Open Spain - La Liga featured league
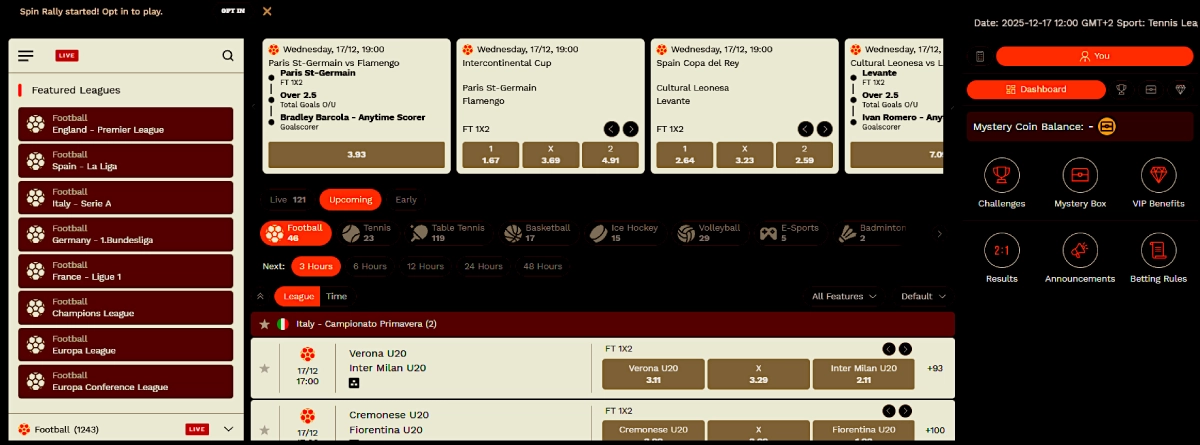1200x445 pixels. (125, 161)
